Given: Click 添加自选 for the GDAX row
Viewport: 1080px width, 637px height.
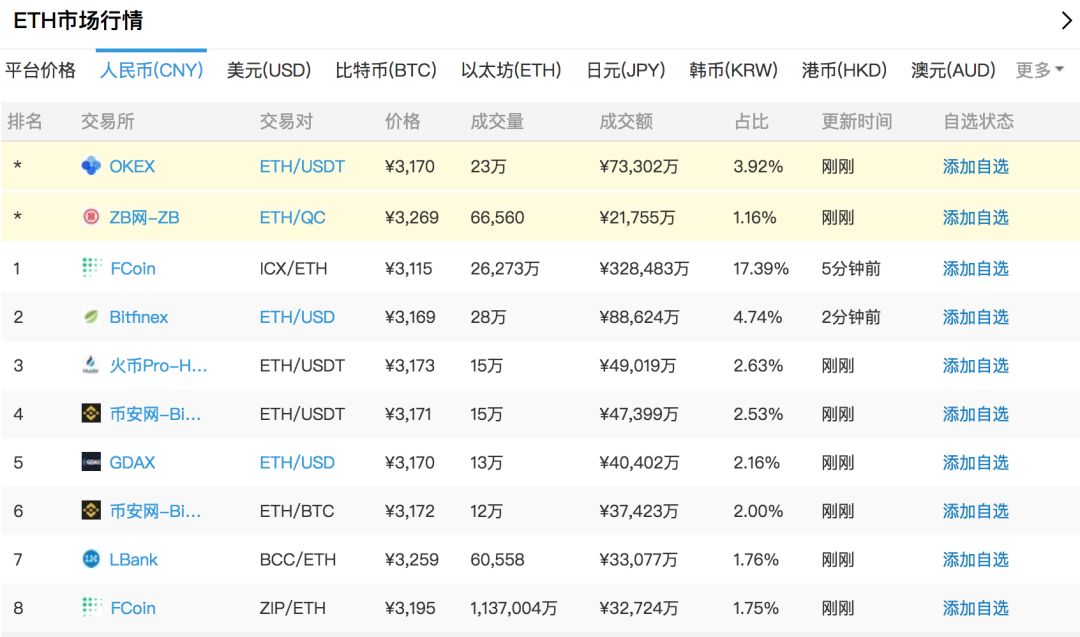Looking at the screenshot, I should pos(975,463).
